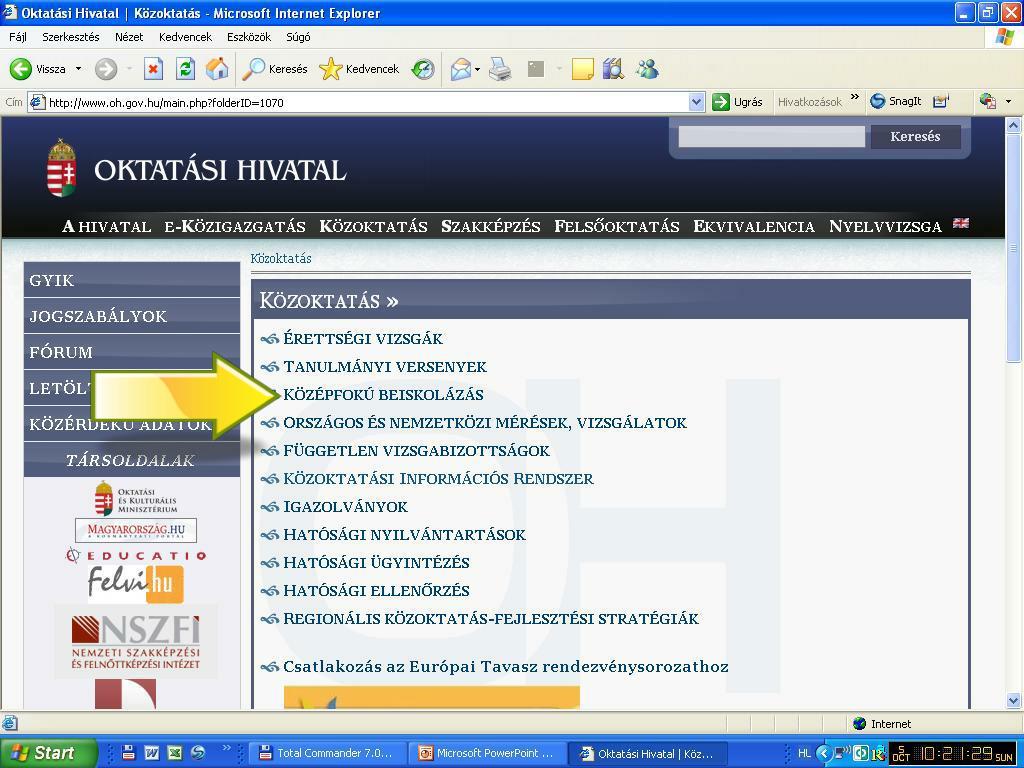The width and height of the screenshot is (1024, 768).
Task: Click the yellow Discuss note icon
Action: coord(583,69)
